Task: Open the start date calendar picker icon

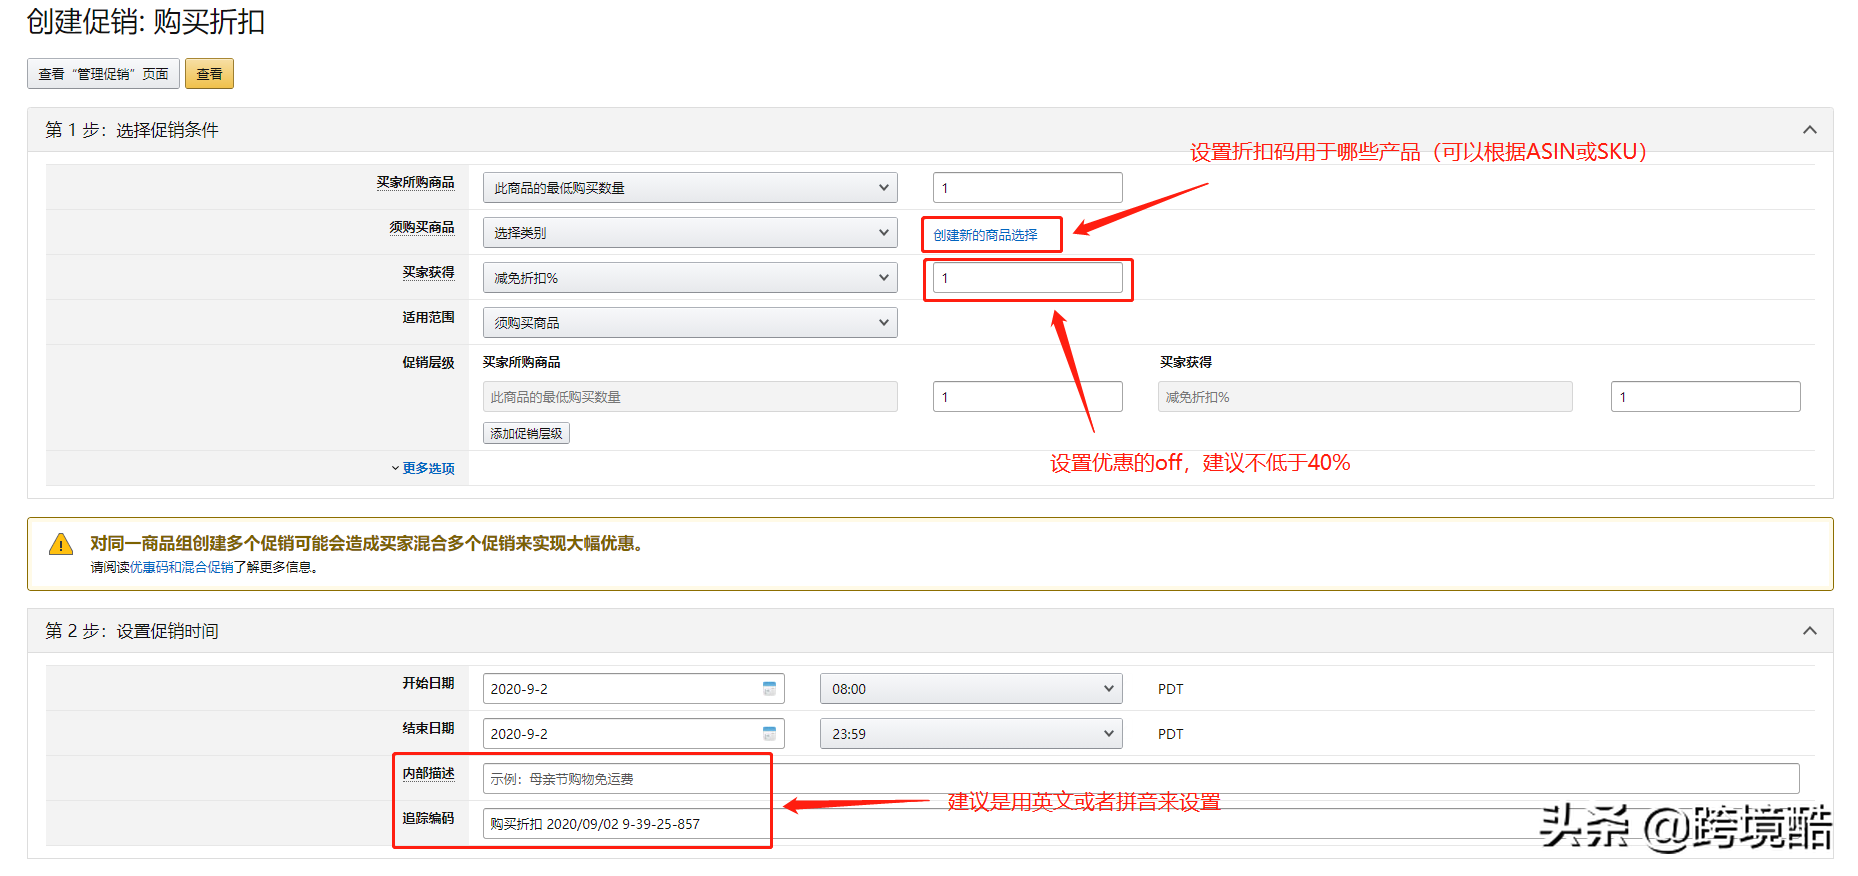Action: (769, 688)
